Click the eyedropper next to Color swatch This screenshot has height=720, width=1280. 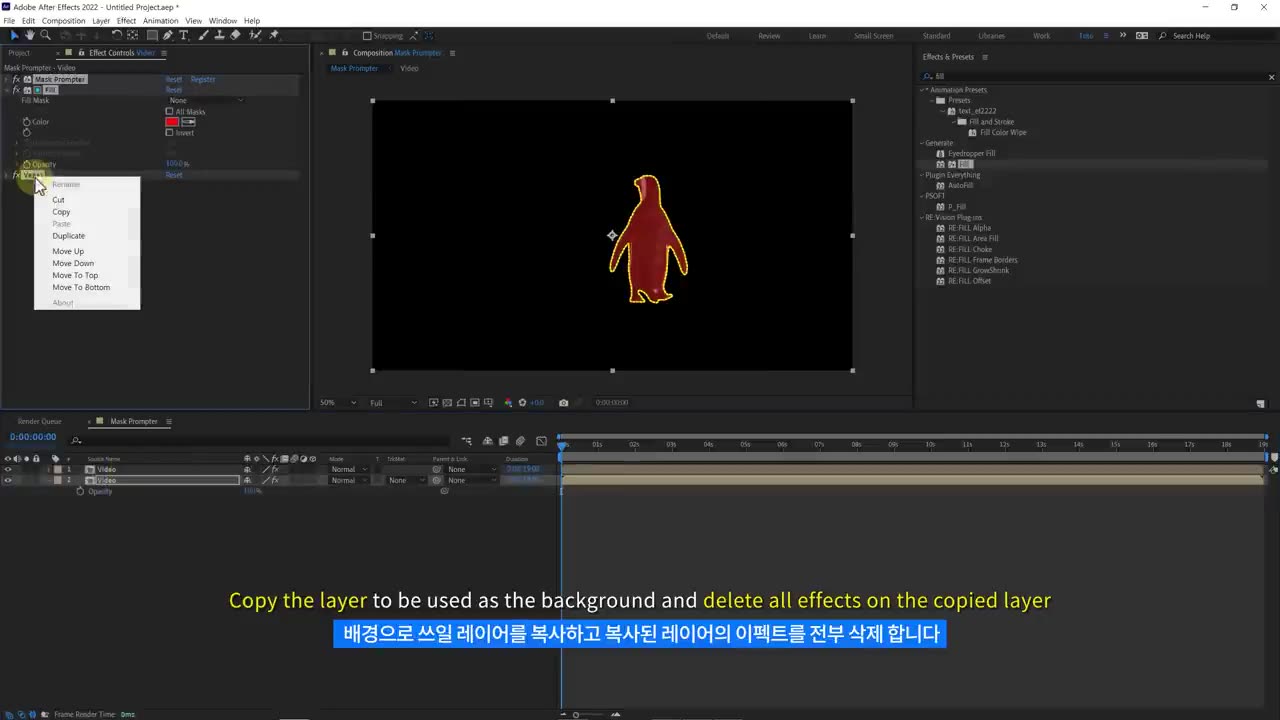coord(188,122)
